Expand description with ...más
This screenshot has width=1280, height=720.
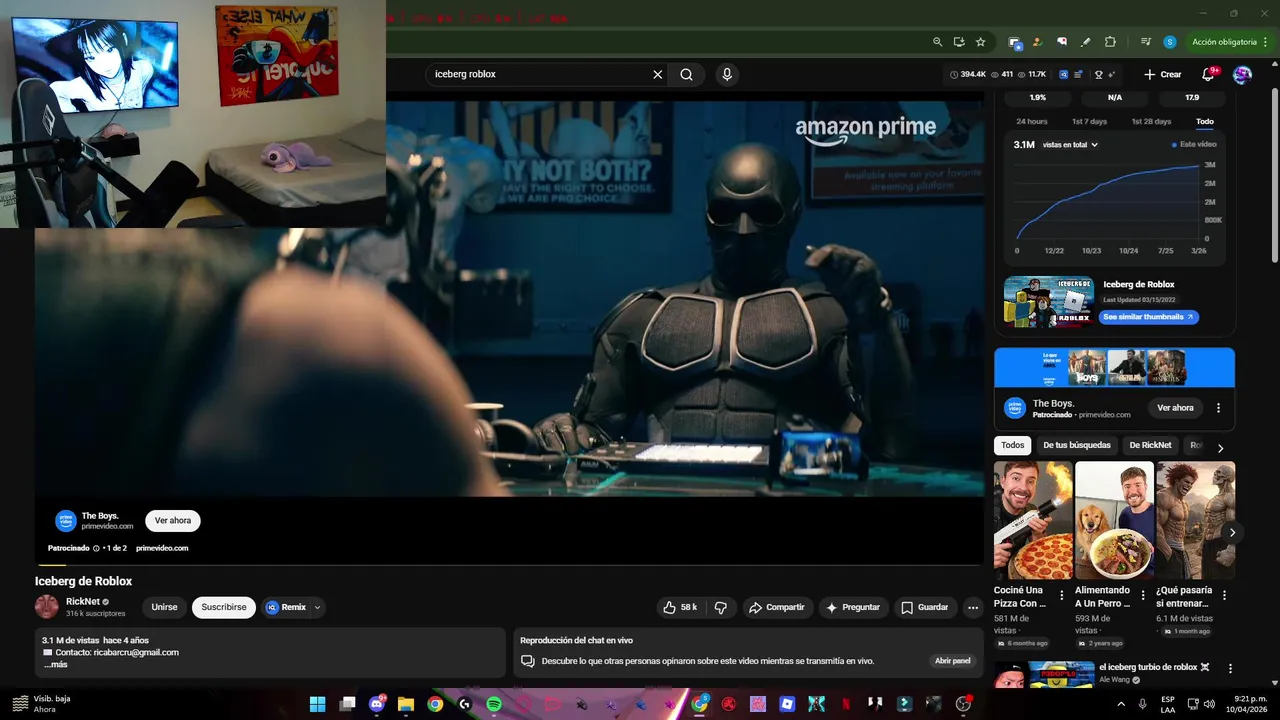click(x=56, y=665)
